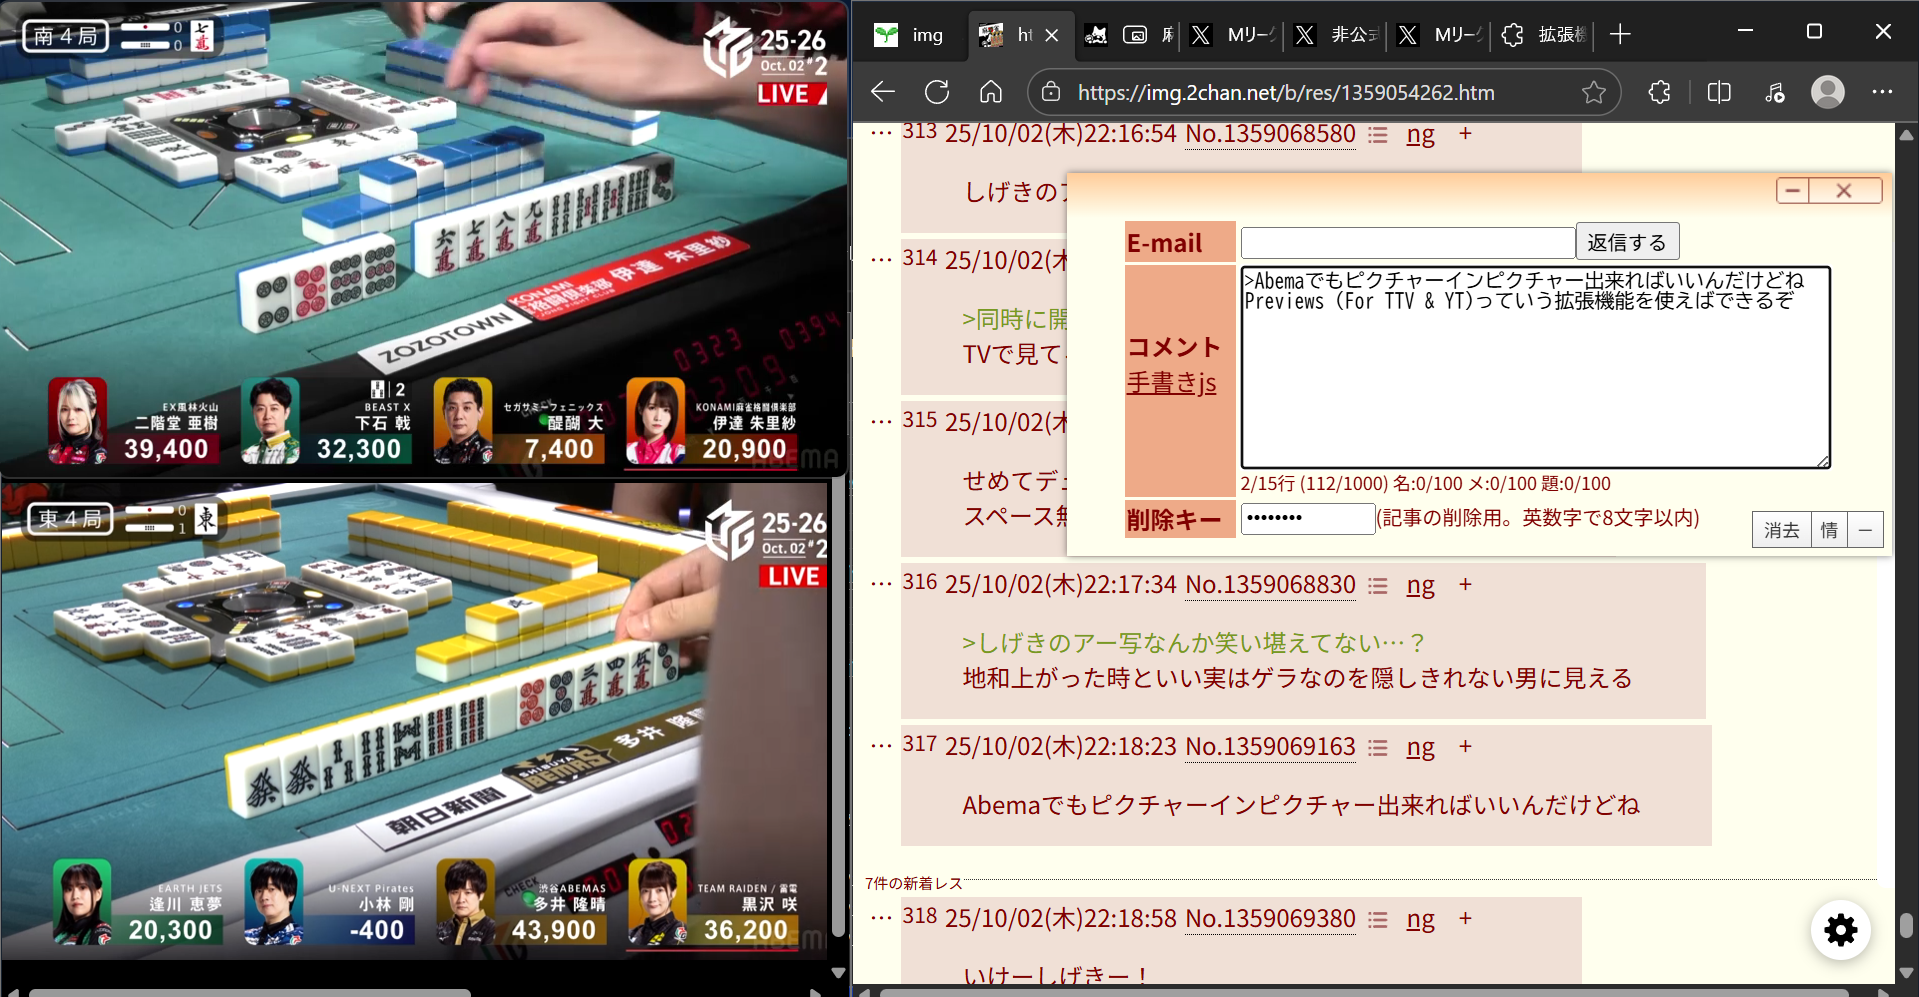1919x997 pixels.
Task: Open the browser settings and more menu
Action: (1882, 92)
